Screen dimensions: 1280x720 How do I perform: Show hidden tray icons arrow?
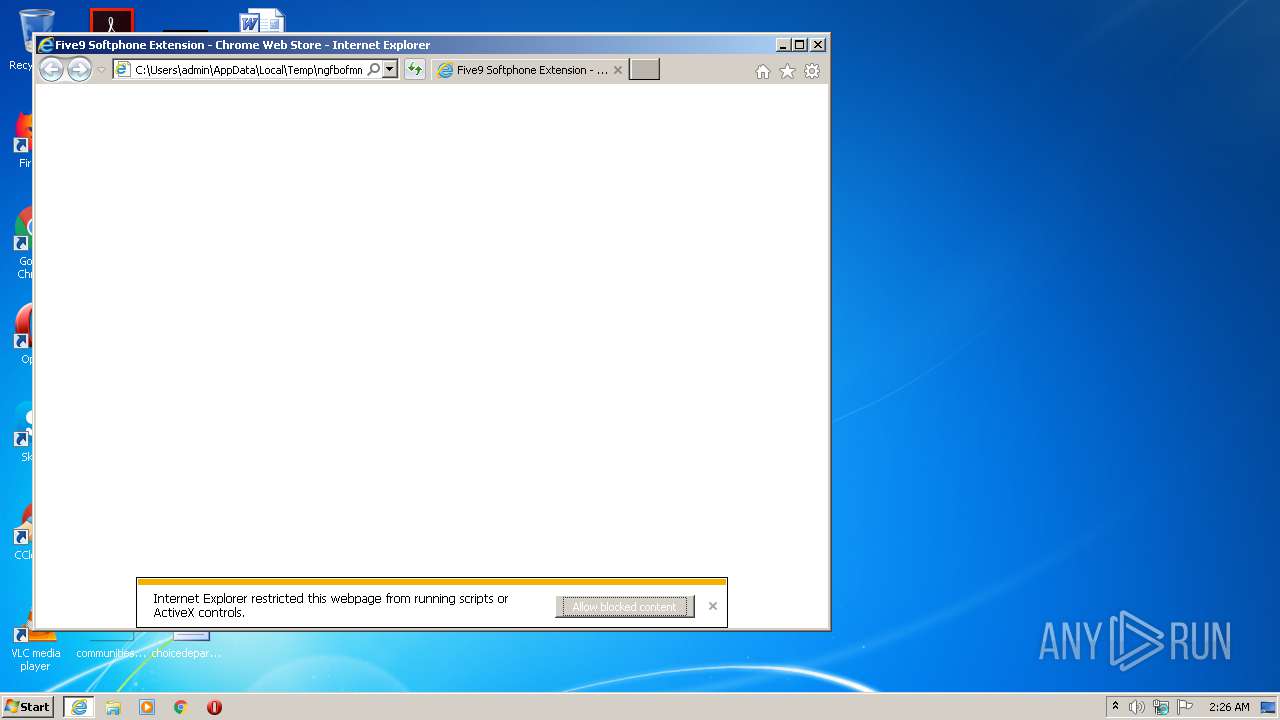1115,707
